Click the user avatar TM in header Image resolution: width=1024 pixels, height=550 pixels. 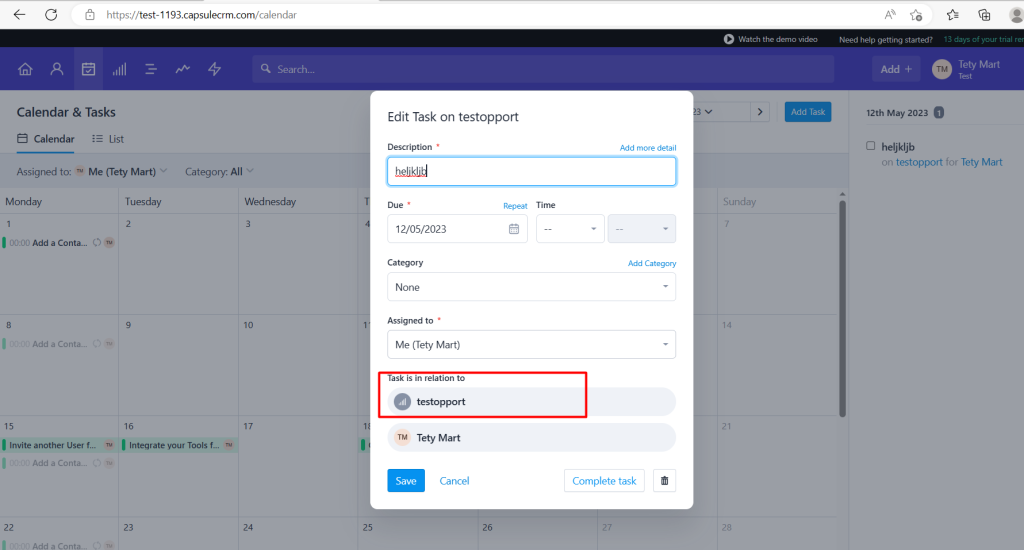(x=942, y=69)
